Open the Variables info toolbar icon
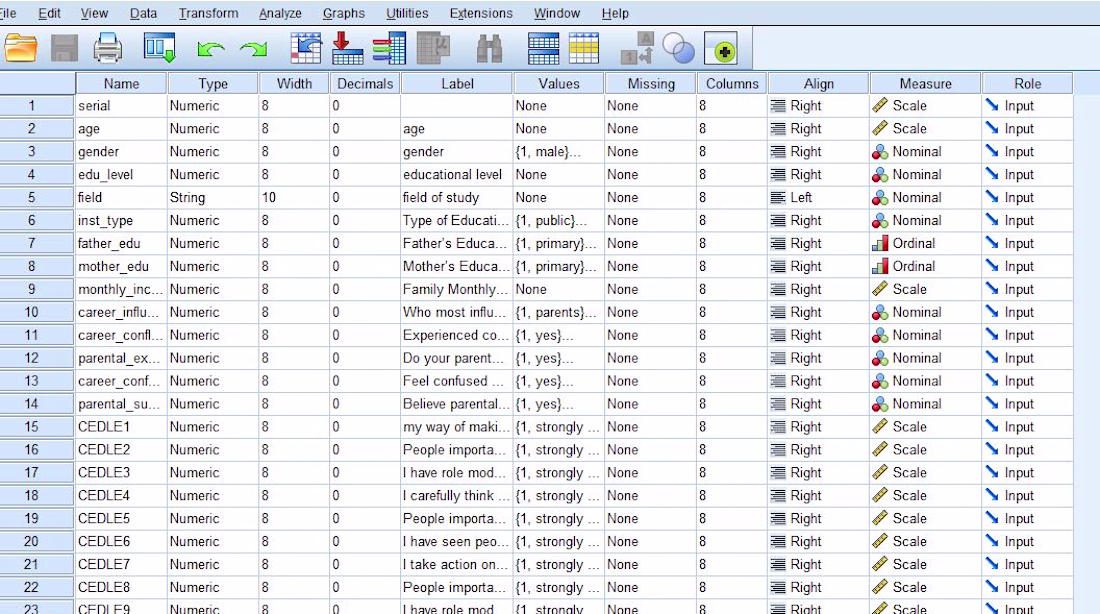Viewport: 1100px width, 614px height. (x=389, y=48)
